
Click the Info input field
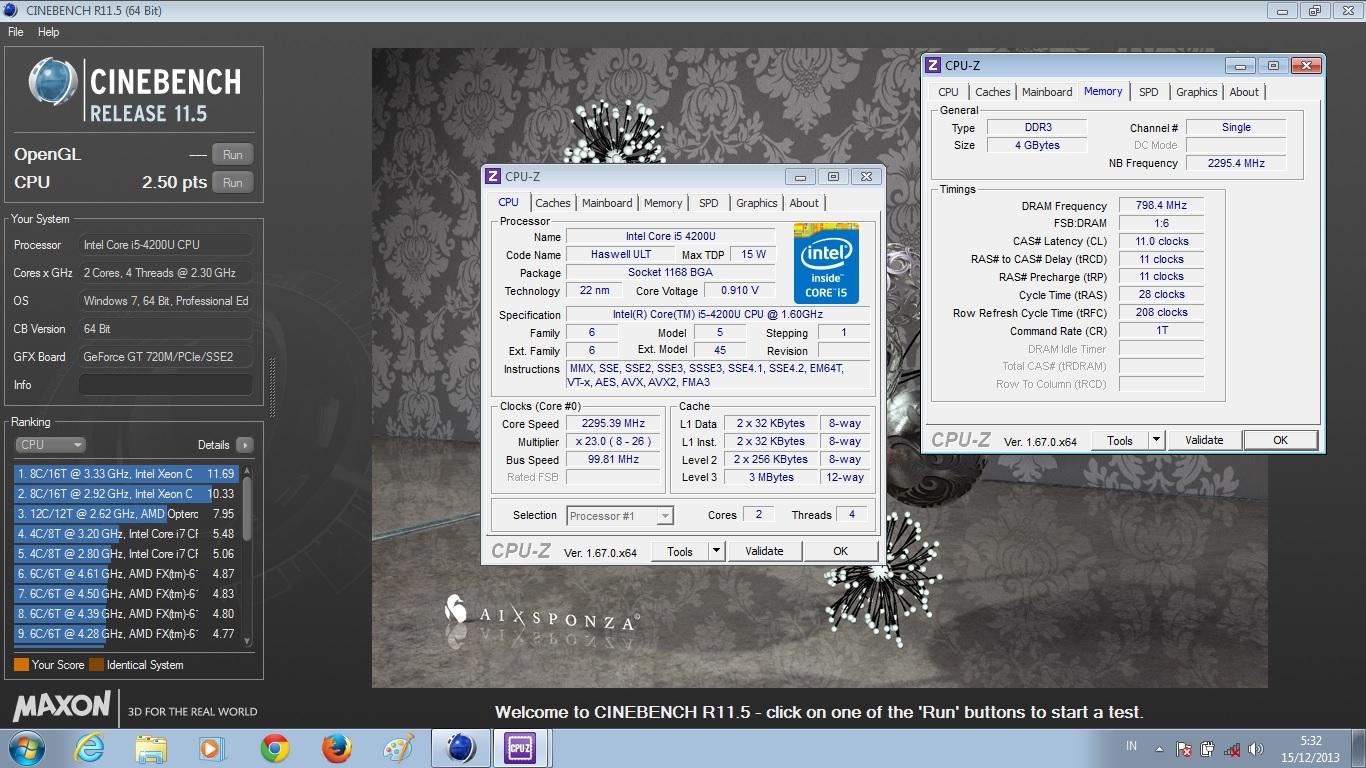tap(165, 385)
